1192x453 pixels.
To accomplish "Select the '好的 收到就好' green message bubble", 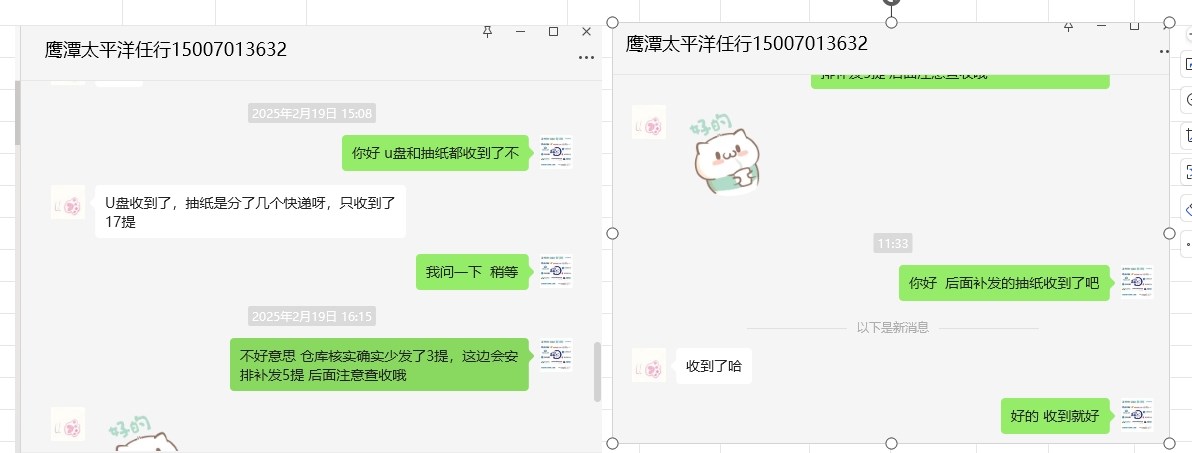I will [x=1055, y=416].
